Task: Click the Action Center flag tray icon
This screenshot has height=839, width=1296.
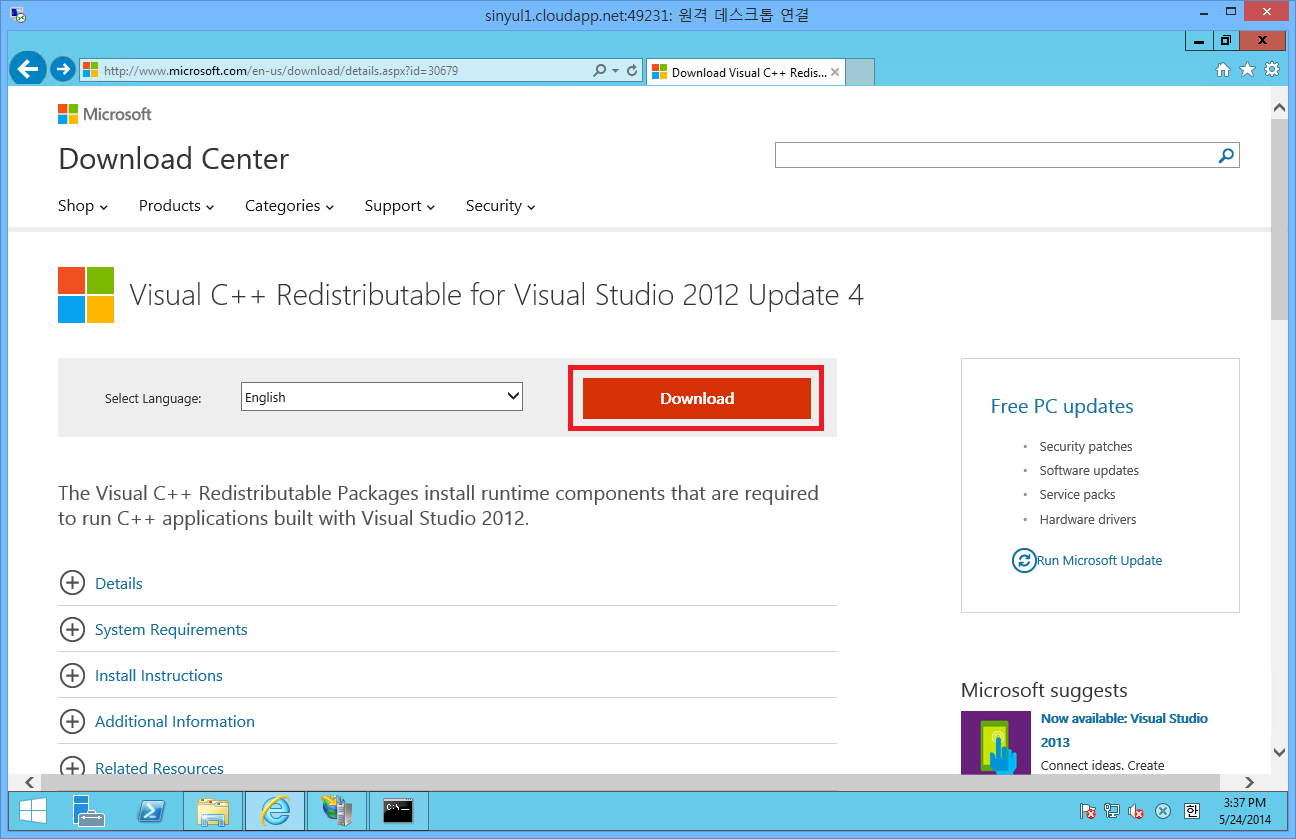Action: tap(1088, 811)
